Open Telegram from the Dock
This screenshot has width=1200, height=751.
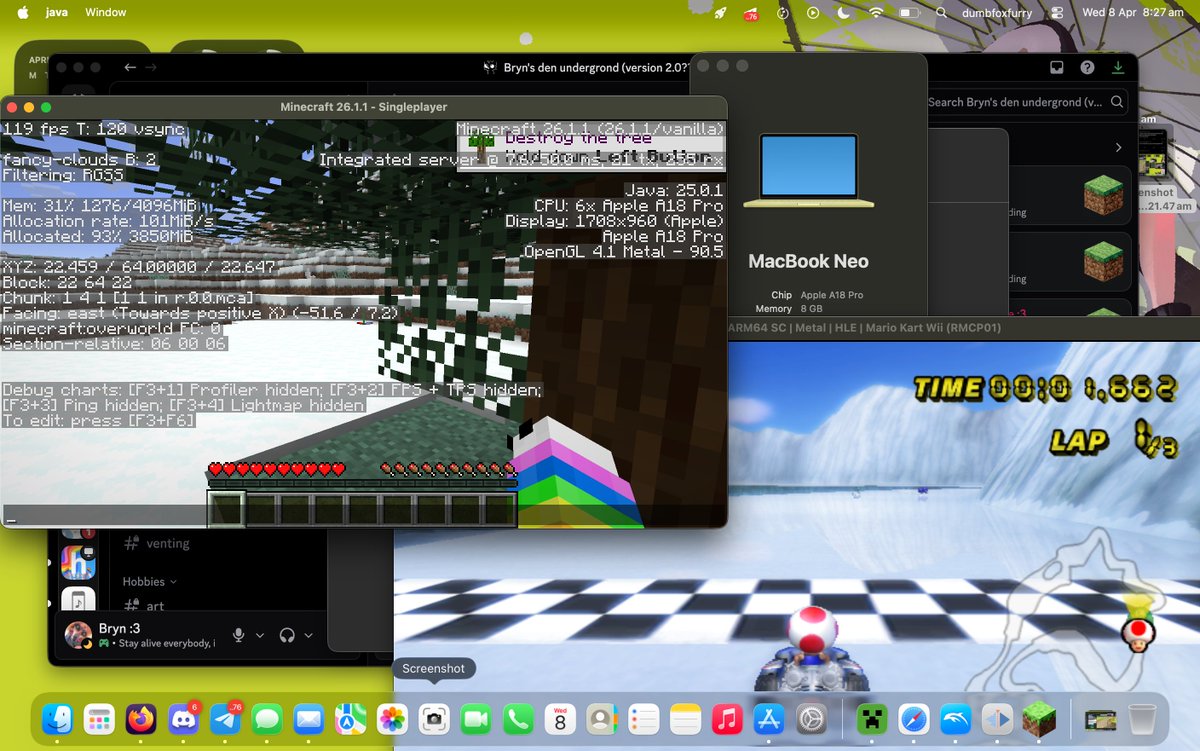pos(225,718)
